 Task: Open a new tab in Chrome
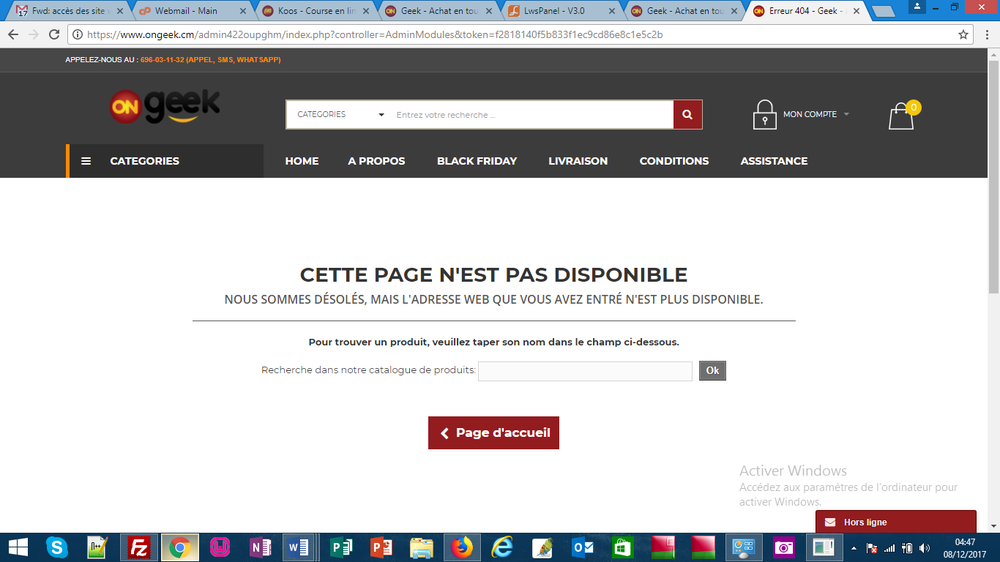click(x=883, y=11)
